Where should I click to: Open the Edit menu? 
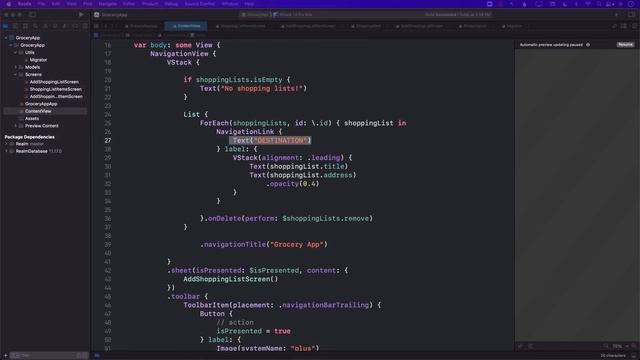pyautogui.click(x=56, y=4)
